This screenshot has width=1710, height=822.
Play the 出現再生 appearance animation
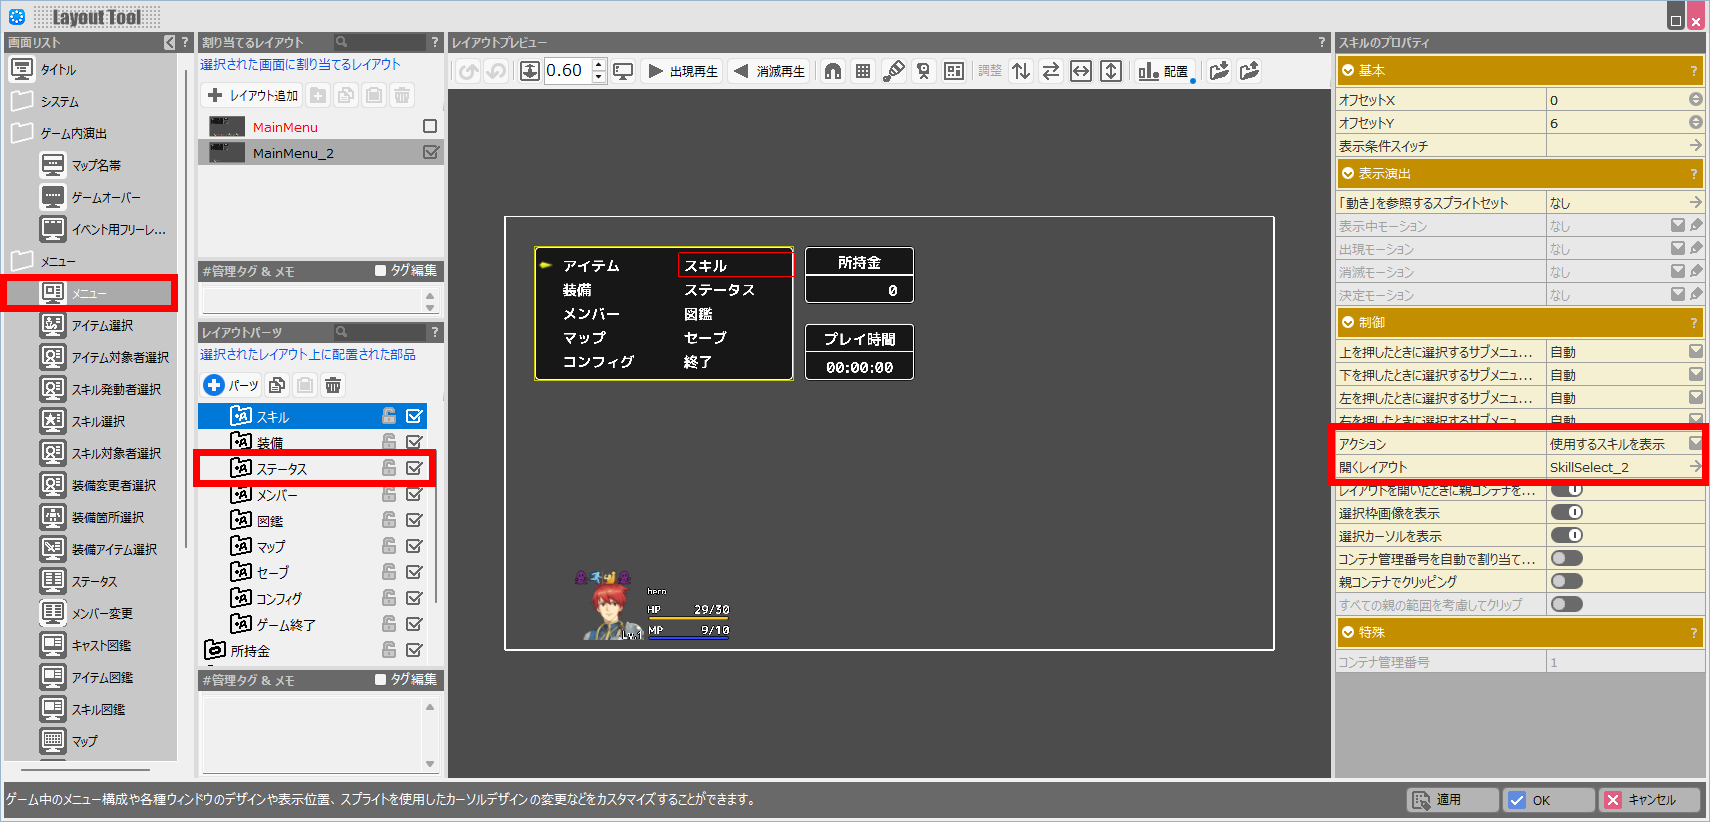pos(684,71)
